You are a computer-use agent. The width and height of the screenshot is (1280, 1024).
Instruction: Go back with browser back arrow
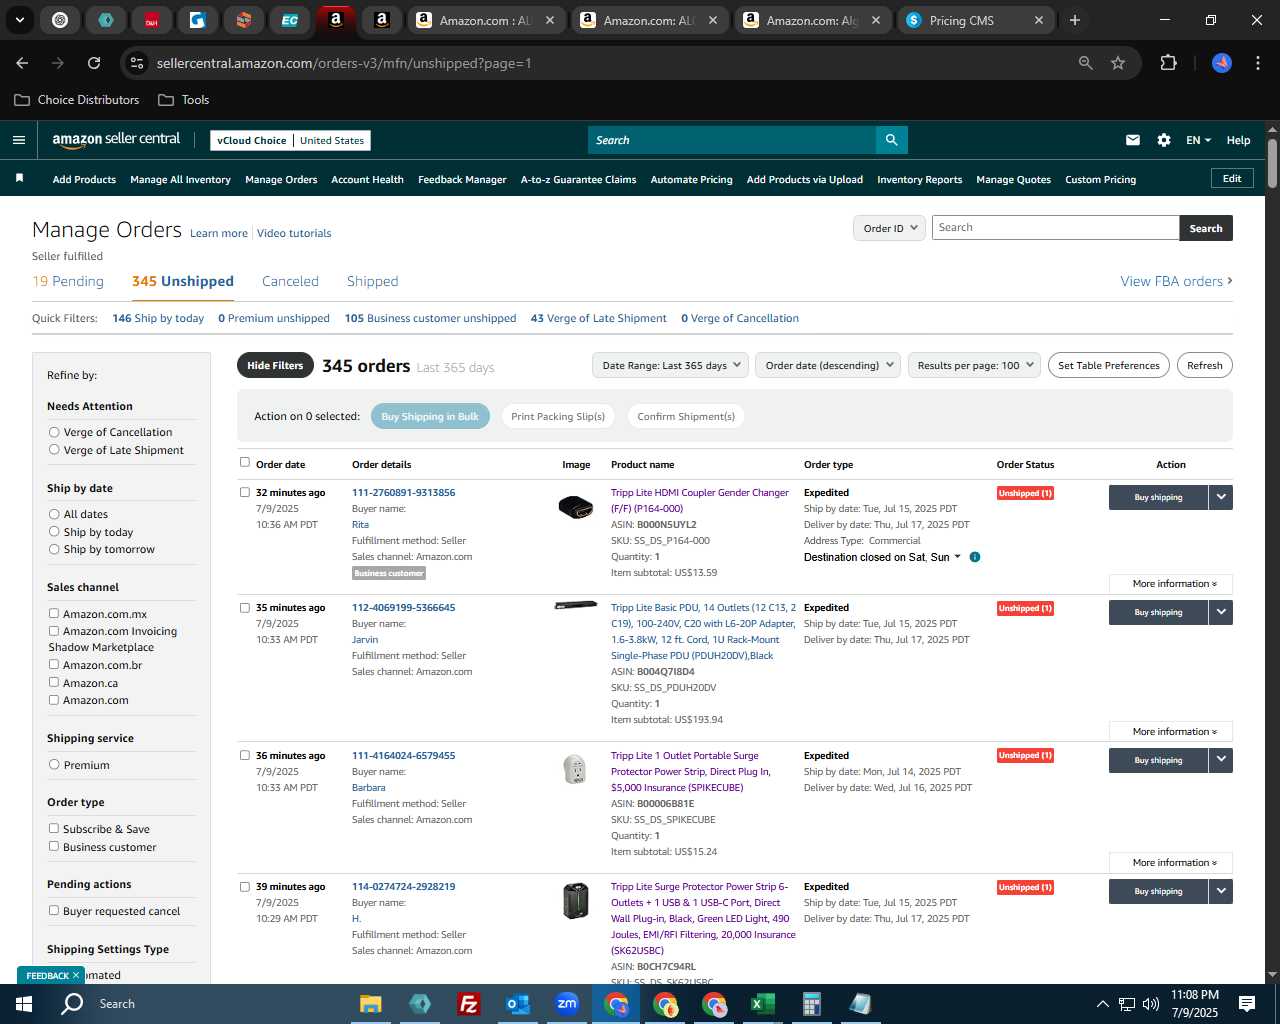[x=22, y=63]
